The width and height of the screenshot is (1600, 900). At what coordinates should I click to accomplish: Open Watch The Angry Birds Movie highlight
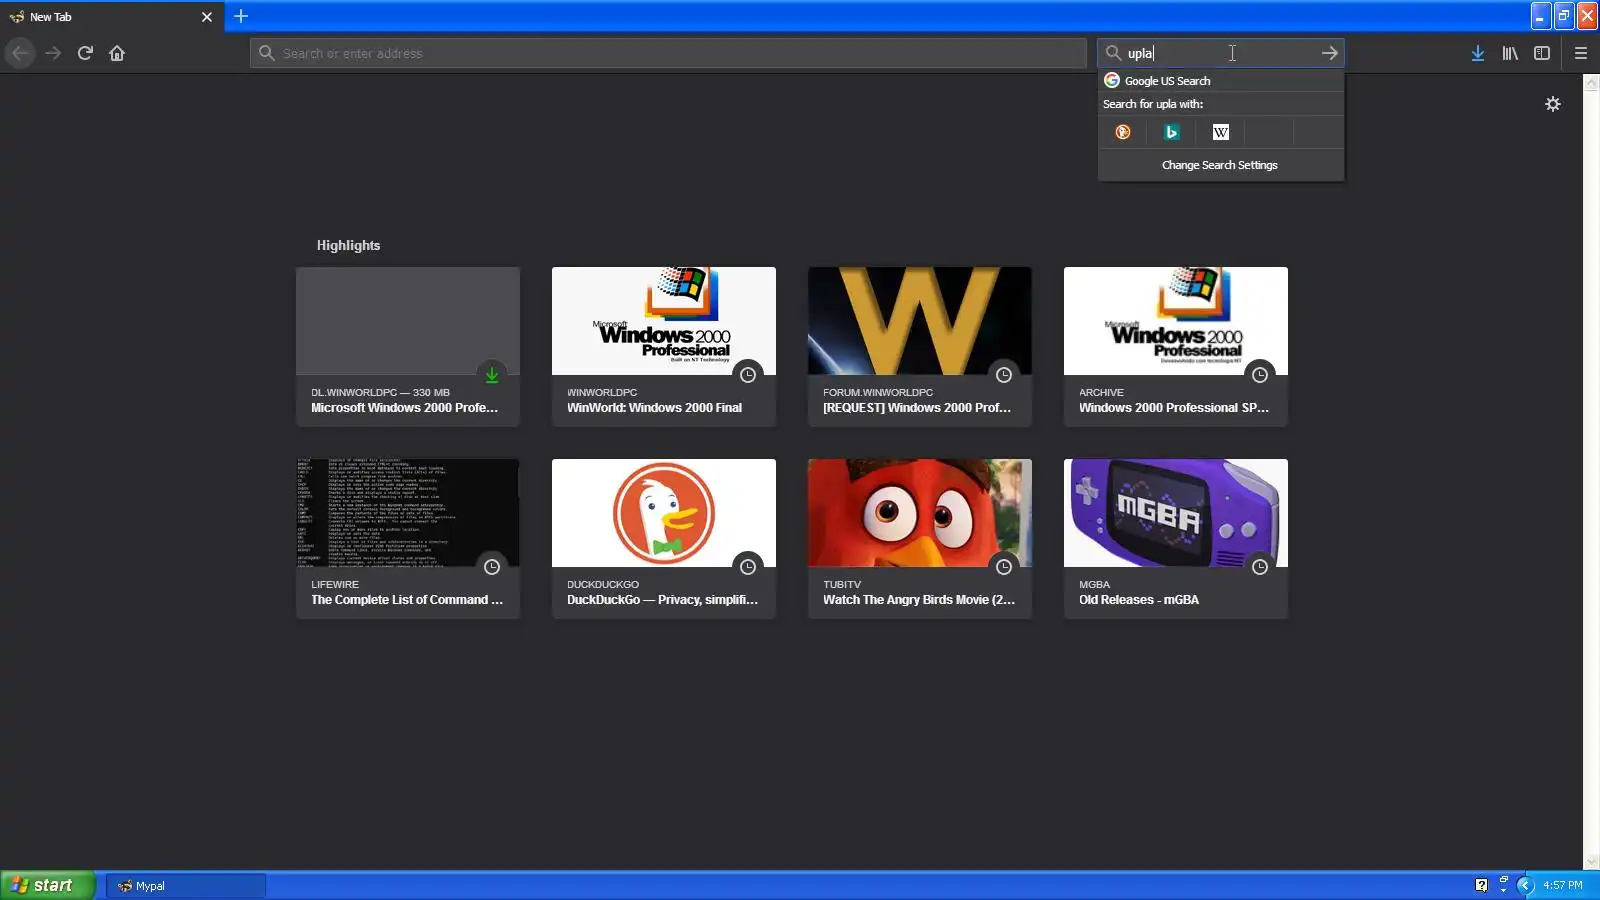pos(920,538)
